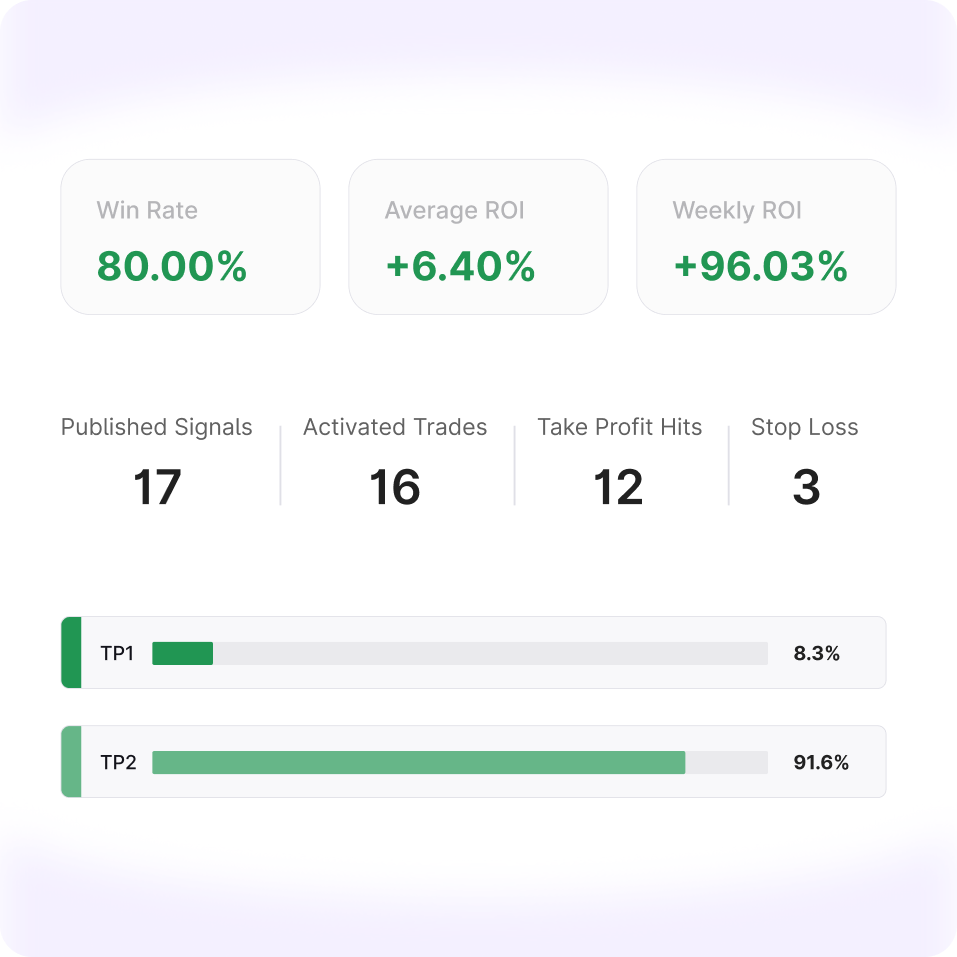
Task: Click the Stop Loss heading
Action: point(805,428)
